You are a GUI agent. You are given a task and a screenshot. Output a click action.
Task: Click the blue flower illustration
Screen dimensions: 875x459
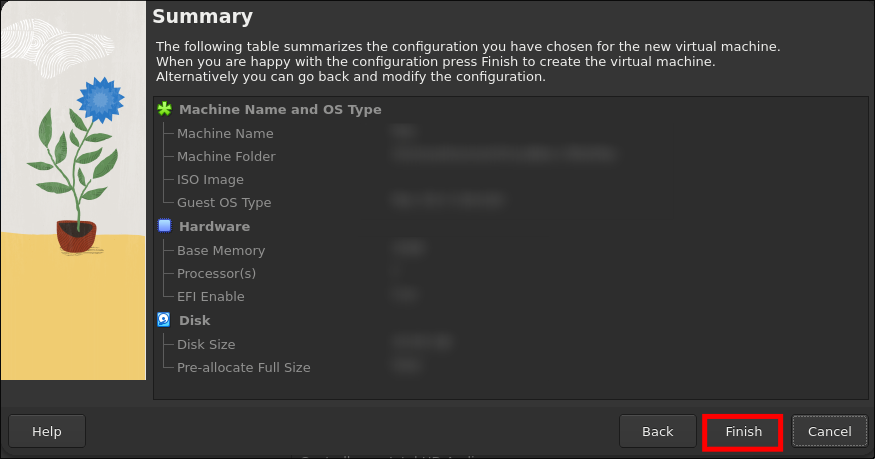[x=99, y=100]
